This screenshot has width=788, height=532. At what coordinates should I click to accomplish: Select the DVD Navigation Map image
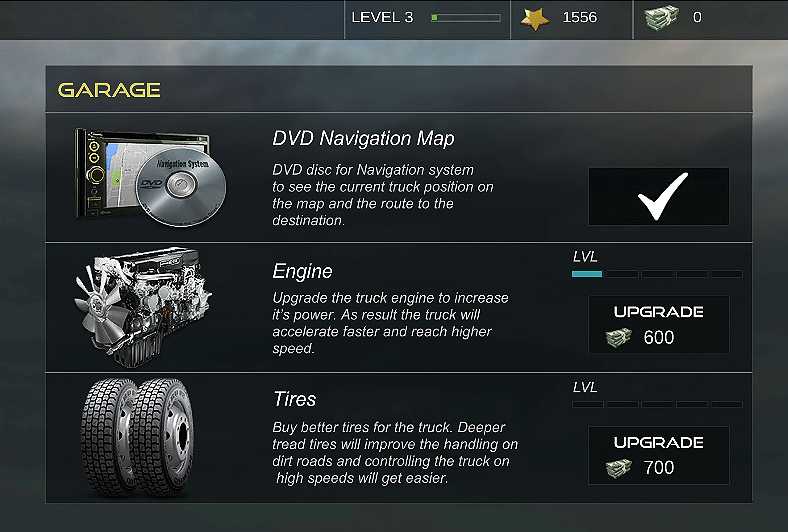click(151, 177)
